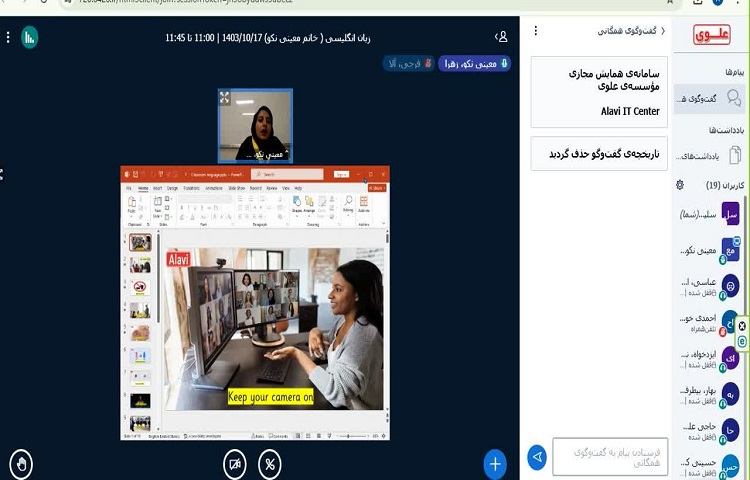The image size is (750, 480).
Task: Open the public chat item in the messages list
Action: tap(712, 97)
